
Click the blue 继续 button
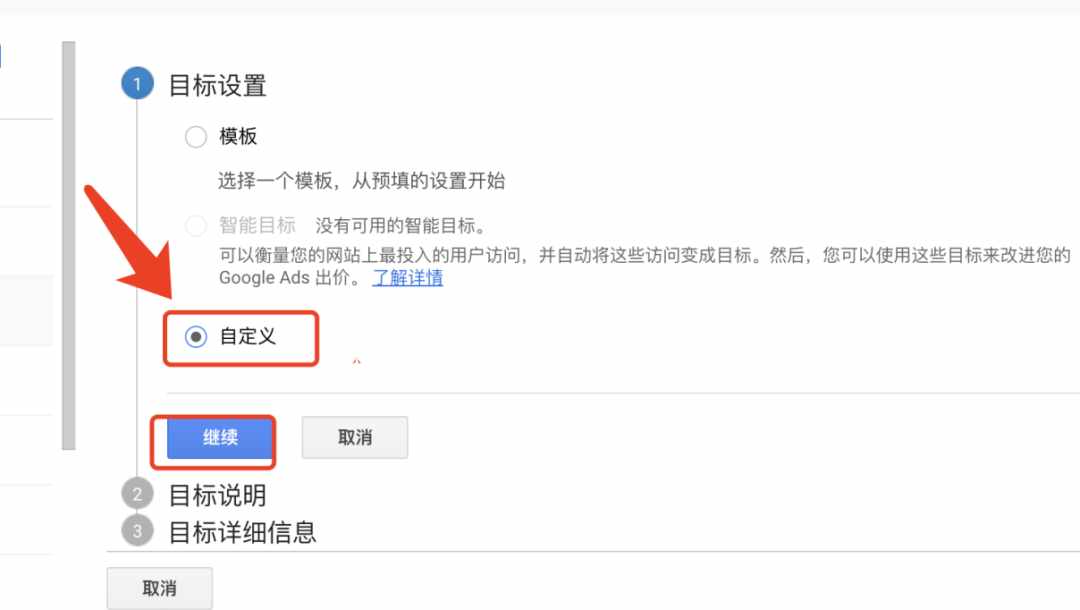click(x=220, y=438)
